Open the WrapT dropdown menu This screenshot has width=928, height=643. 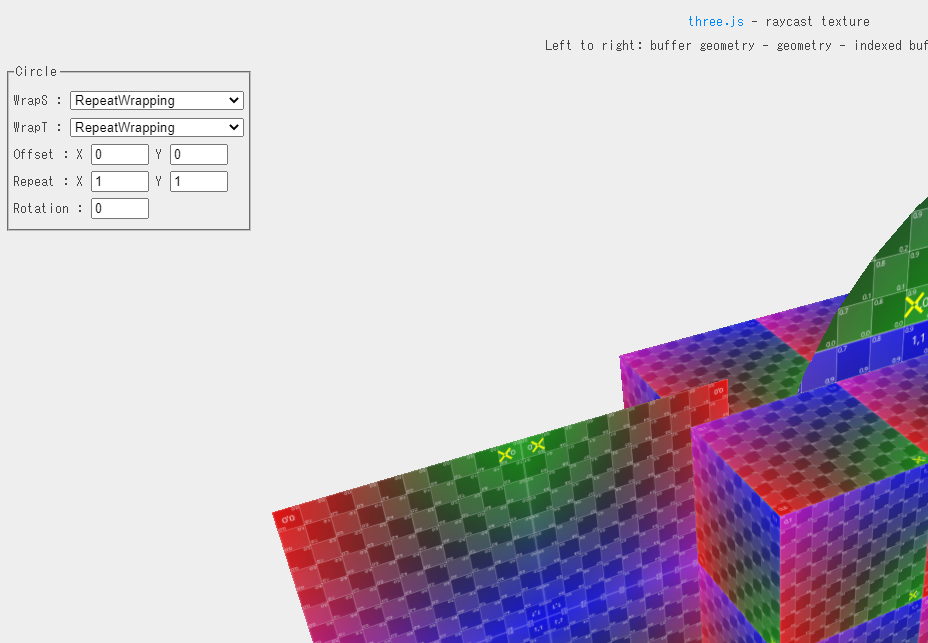(x=156, y=127)
